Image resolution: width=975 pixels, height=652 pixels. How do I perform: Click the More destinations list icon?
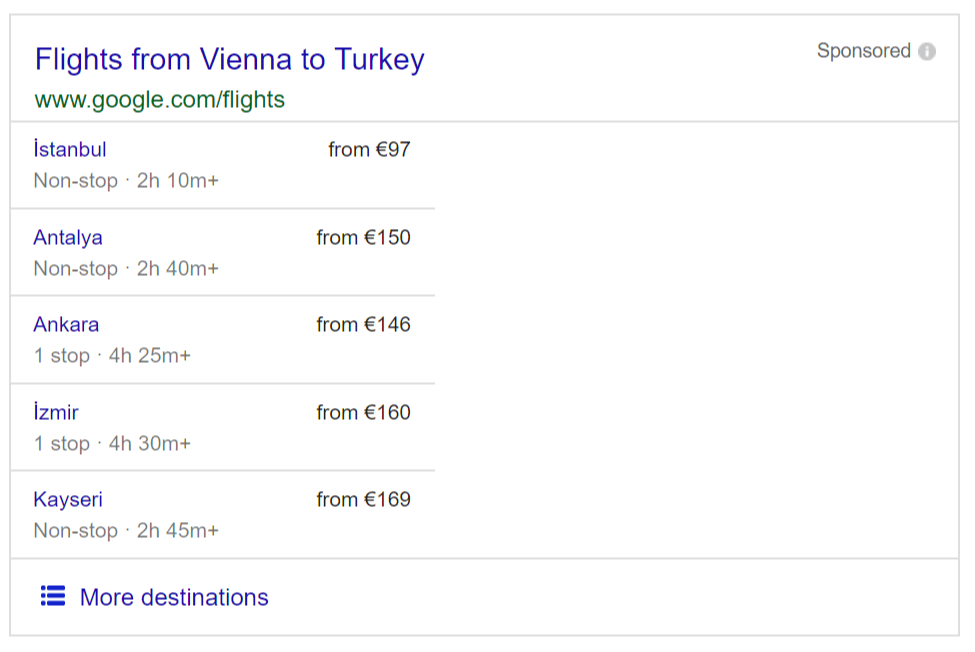pyautogui.click(x=53, y=595)
